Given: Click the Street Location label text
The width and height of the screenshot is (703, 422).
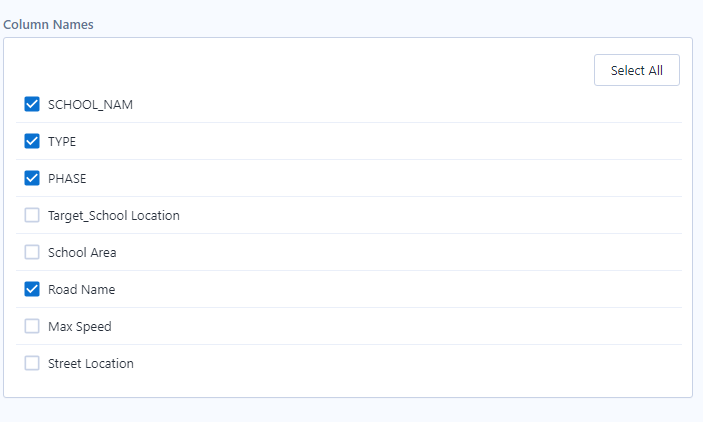Looking at the screenshot, I should [x=90, y=364].
